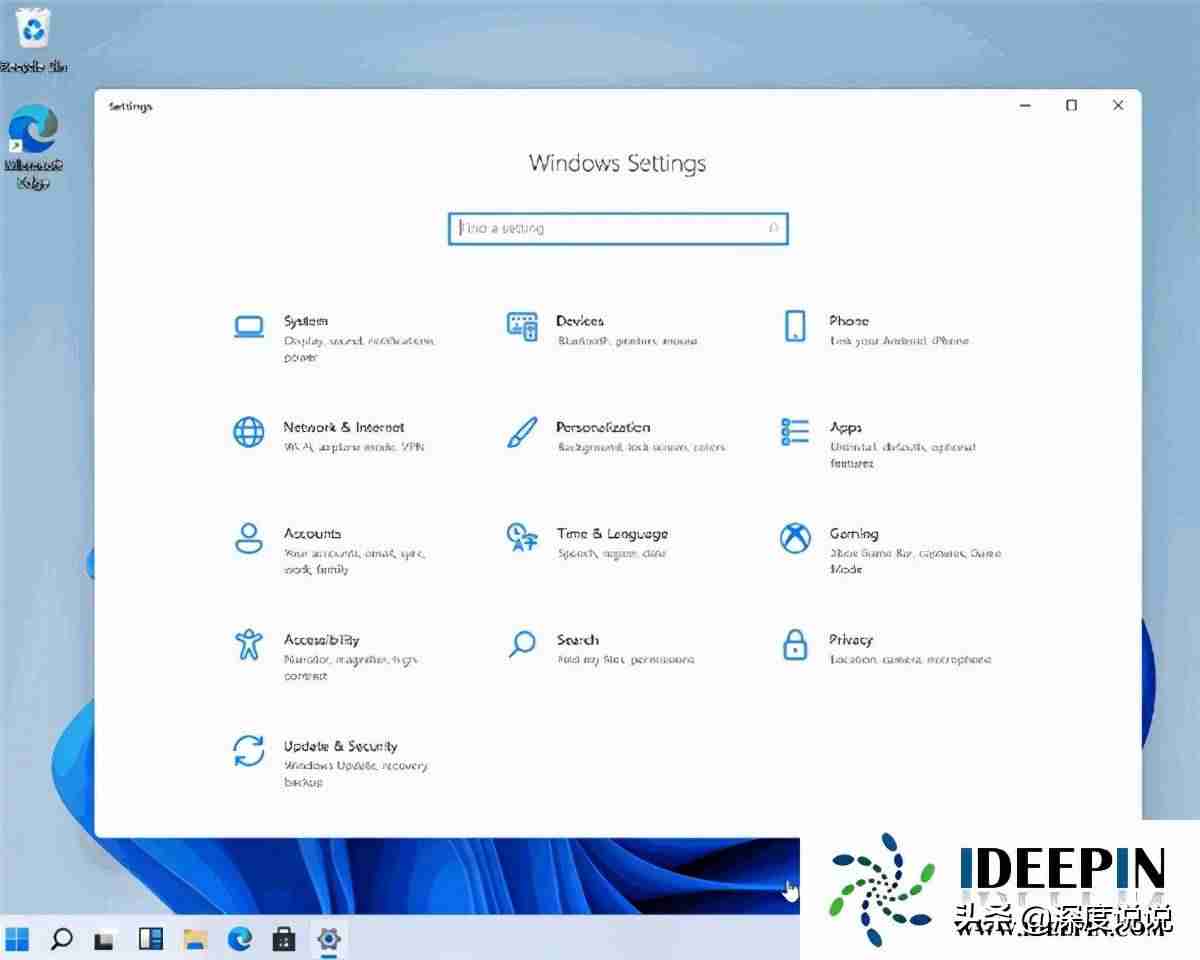
Task: Click the Windows Settings heading
Action: coord(617,163)
